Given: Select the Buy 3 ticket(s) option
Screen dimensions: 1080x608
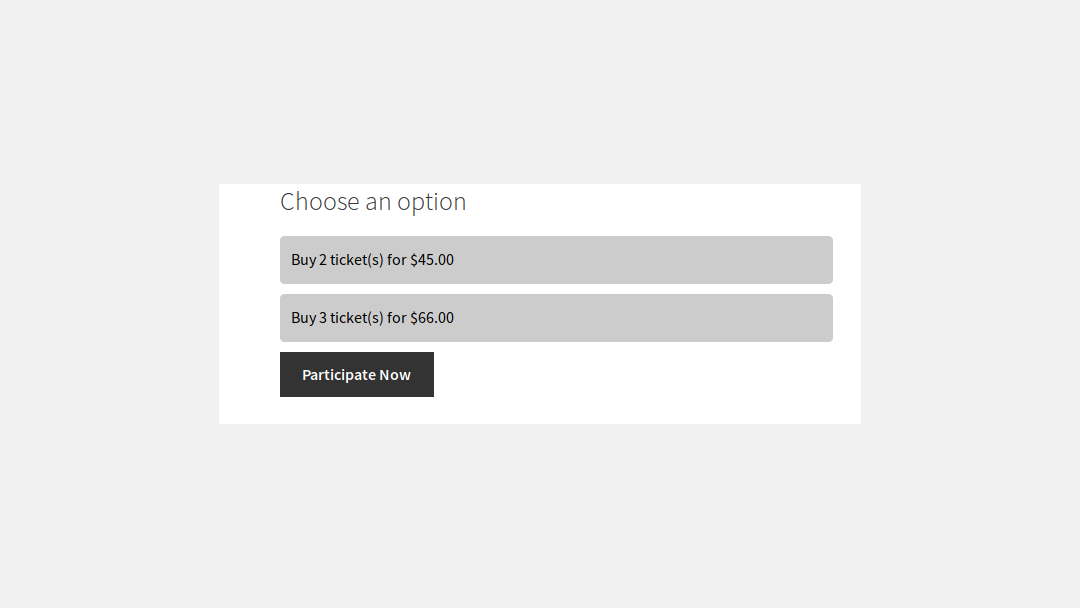Looking at the screenshot, I should (x=556, y=318).
